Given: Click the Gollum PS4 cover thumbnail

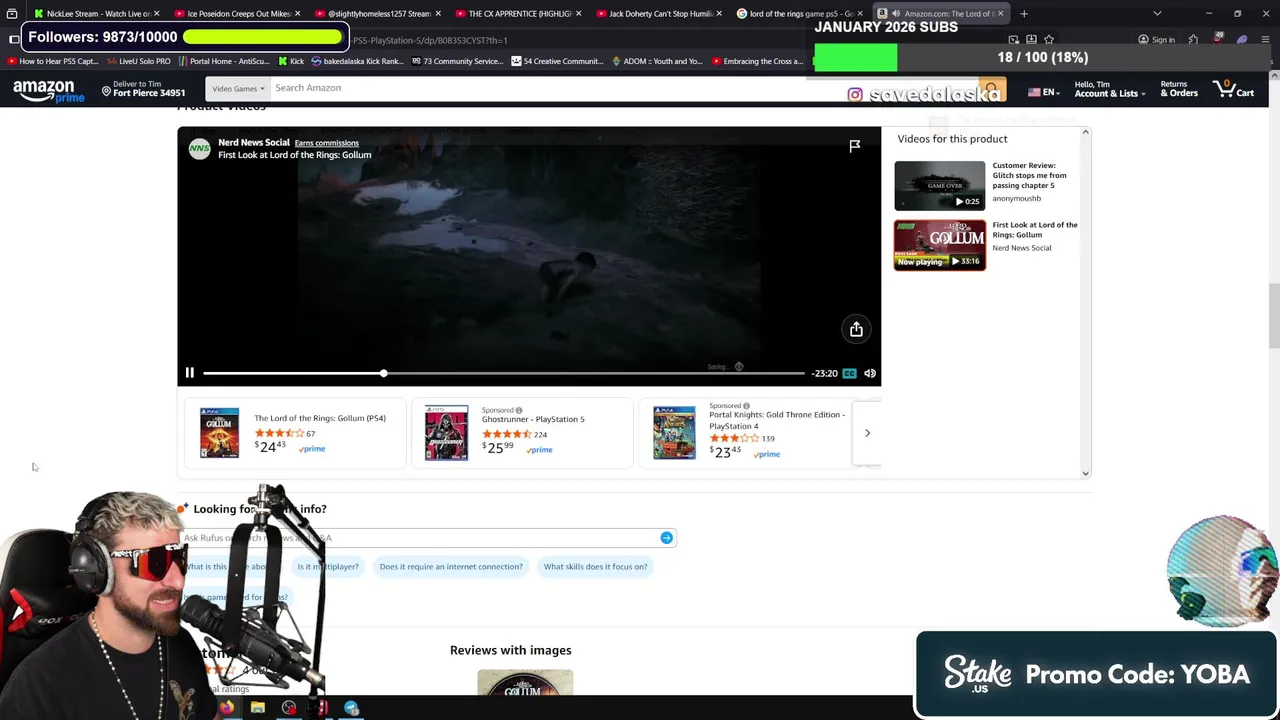Looking at the screenshot, I should (219, 433).
